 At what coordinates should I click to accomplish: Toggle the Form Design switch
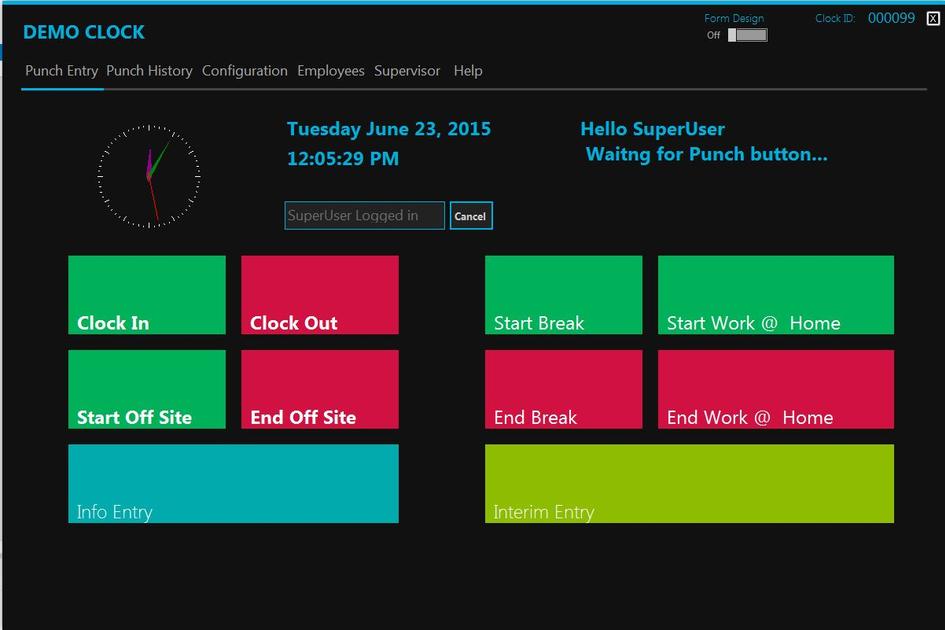(747, 35)
